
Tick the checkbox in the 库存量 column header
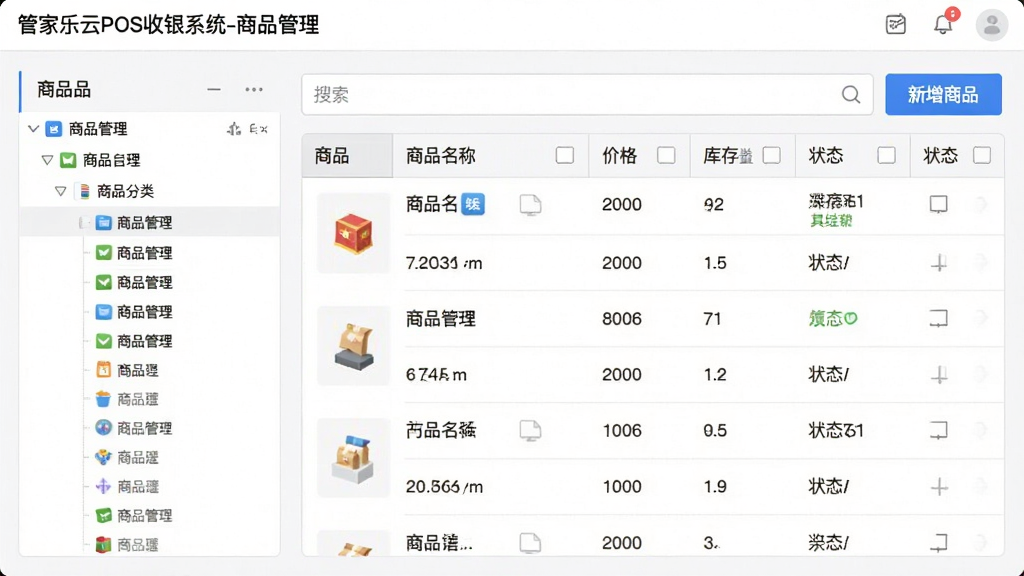click(771, 155)
